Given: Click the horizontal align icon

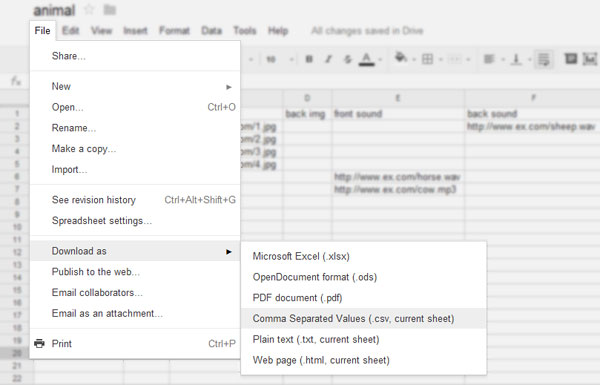Looking at the screenshot, I should [x=489, y=59].
